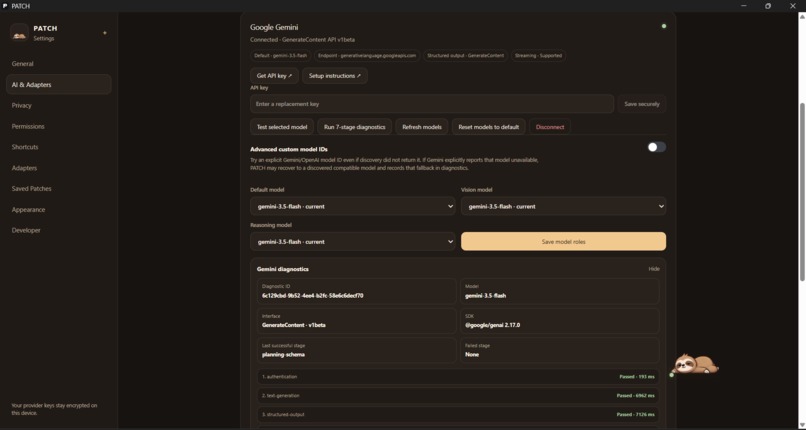Open Shortcuts settings
806x430 pixels.
(x=59, y=147)
